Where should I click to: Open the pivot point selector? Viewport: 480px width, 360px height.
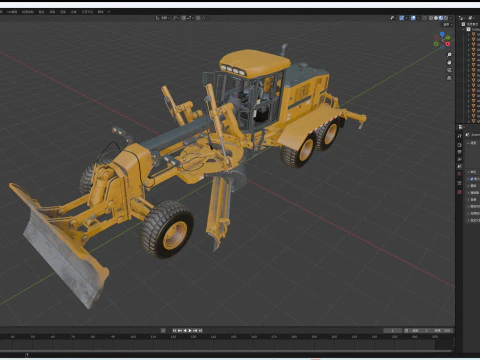tap(176, 18)
